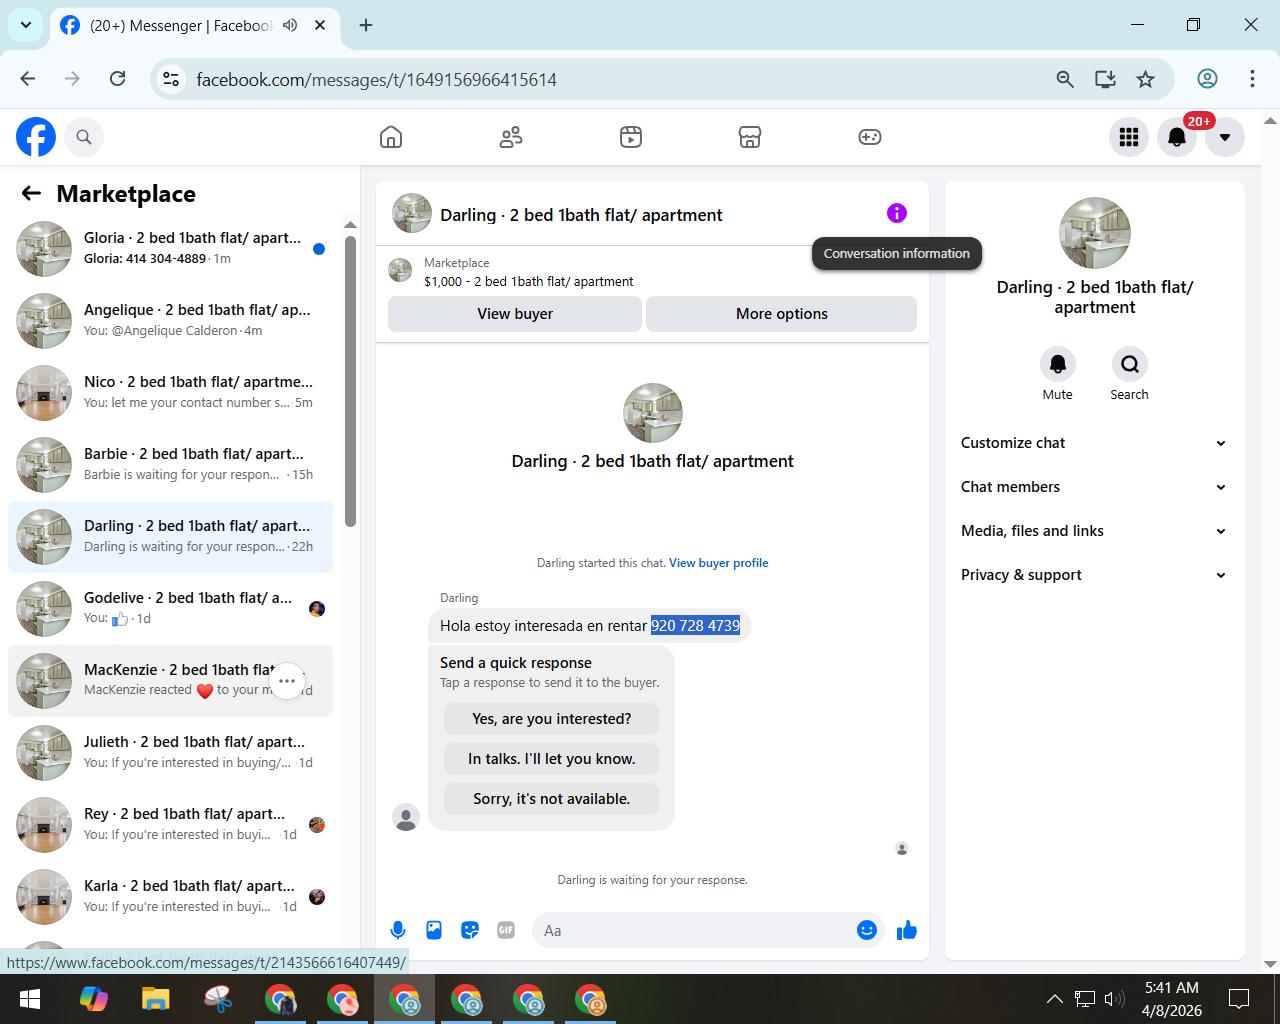Click Darling's listing thumbnail in right panel
The width and height of the screenshot is (1280, 1024).
tap(1095, 233)
